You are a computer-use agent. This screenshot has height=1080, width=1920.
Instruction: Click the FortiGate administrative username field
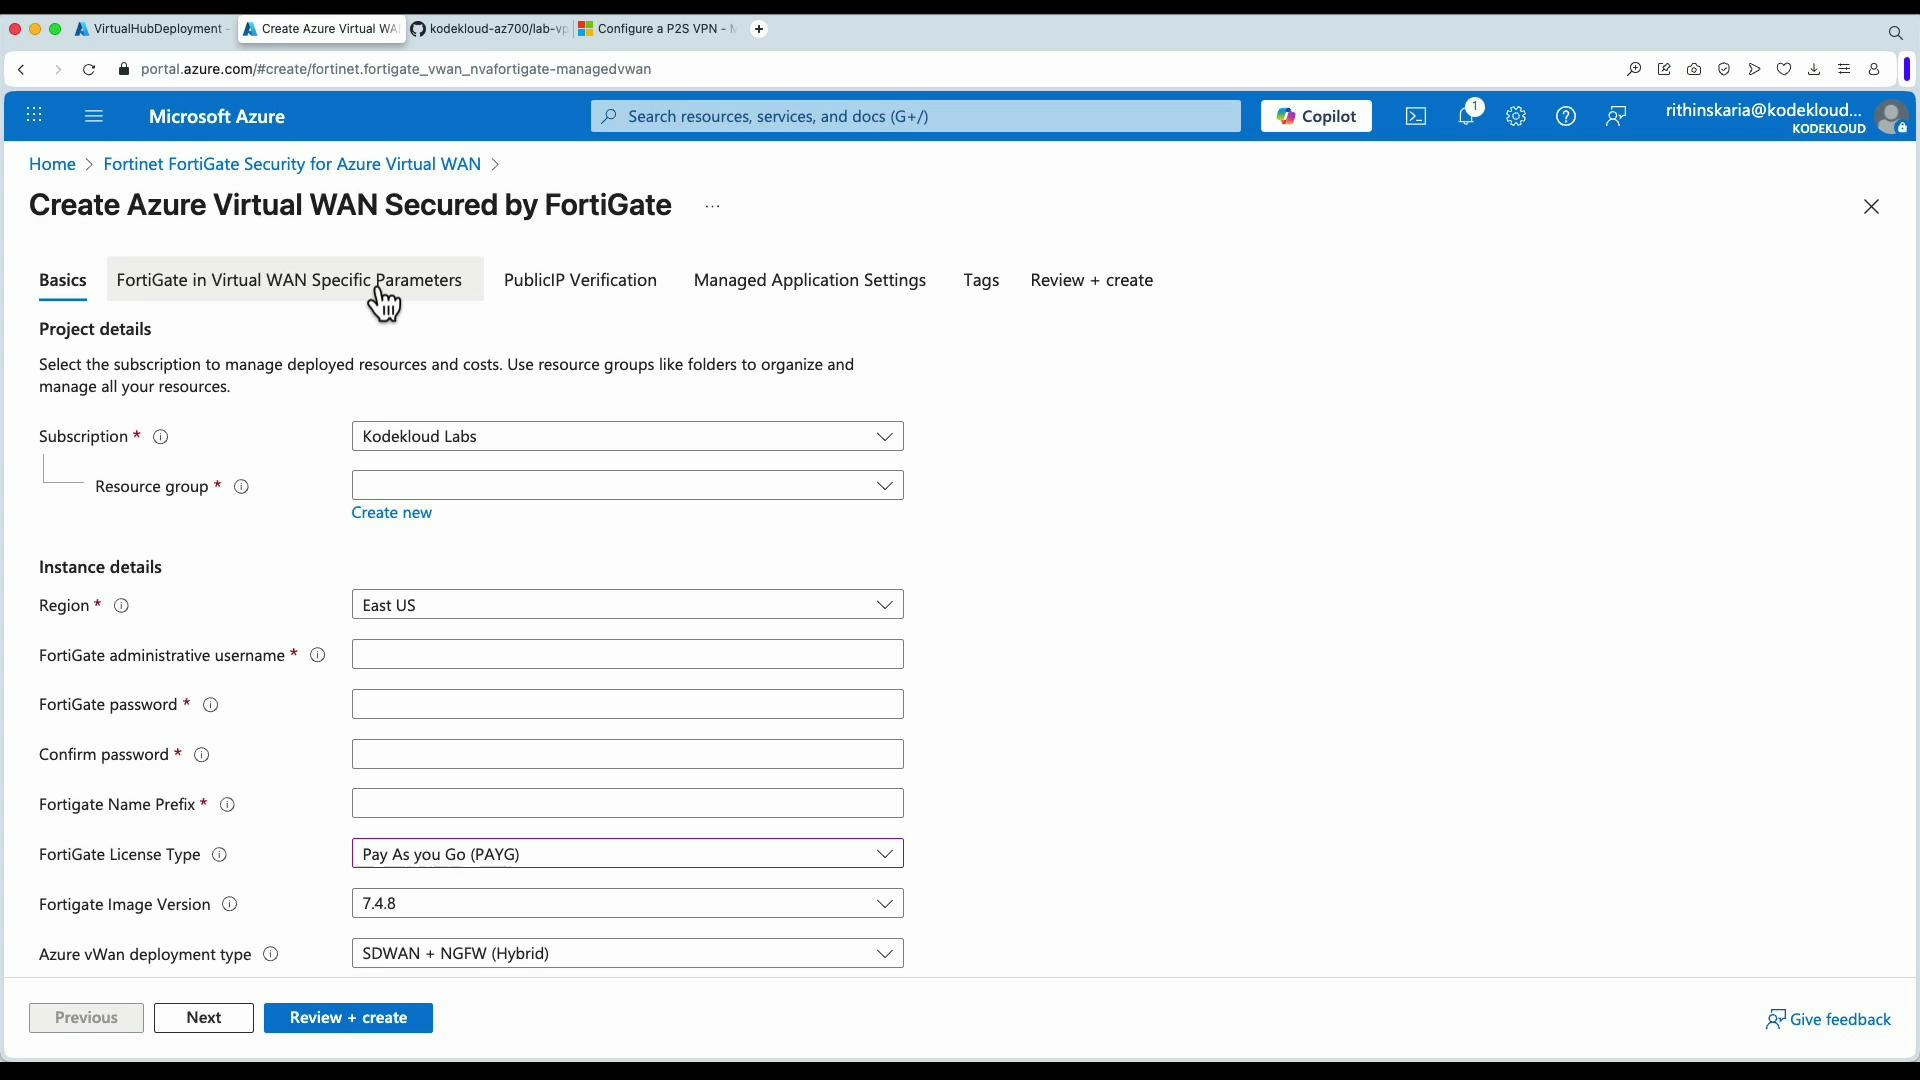(x=627, y=654)
